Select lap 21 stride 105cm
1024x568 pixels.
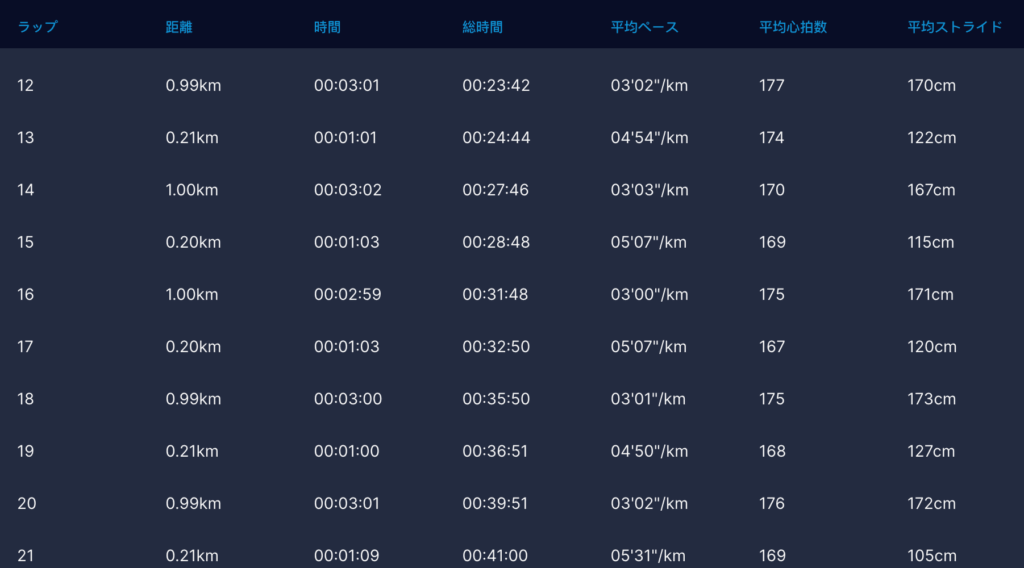932,556
